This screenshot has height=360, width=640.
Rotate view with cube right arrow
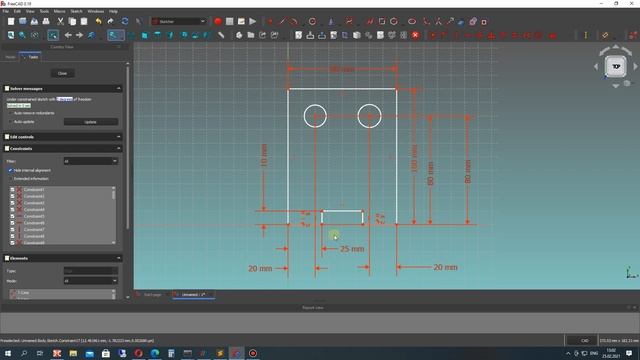pos(635,66)
